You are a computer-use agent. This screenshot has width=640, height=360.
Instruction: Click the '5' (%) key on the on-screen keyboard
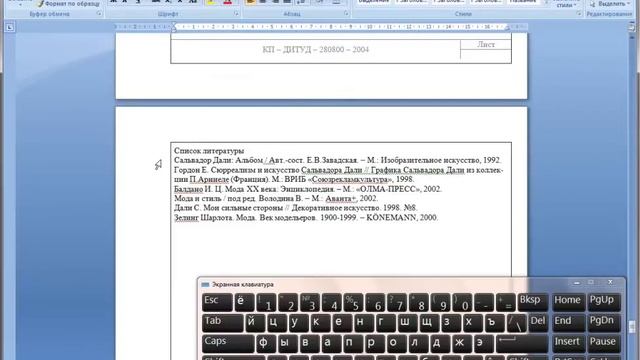coord(353,302)
